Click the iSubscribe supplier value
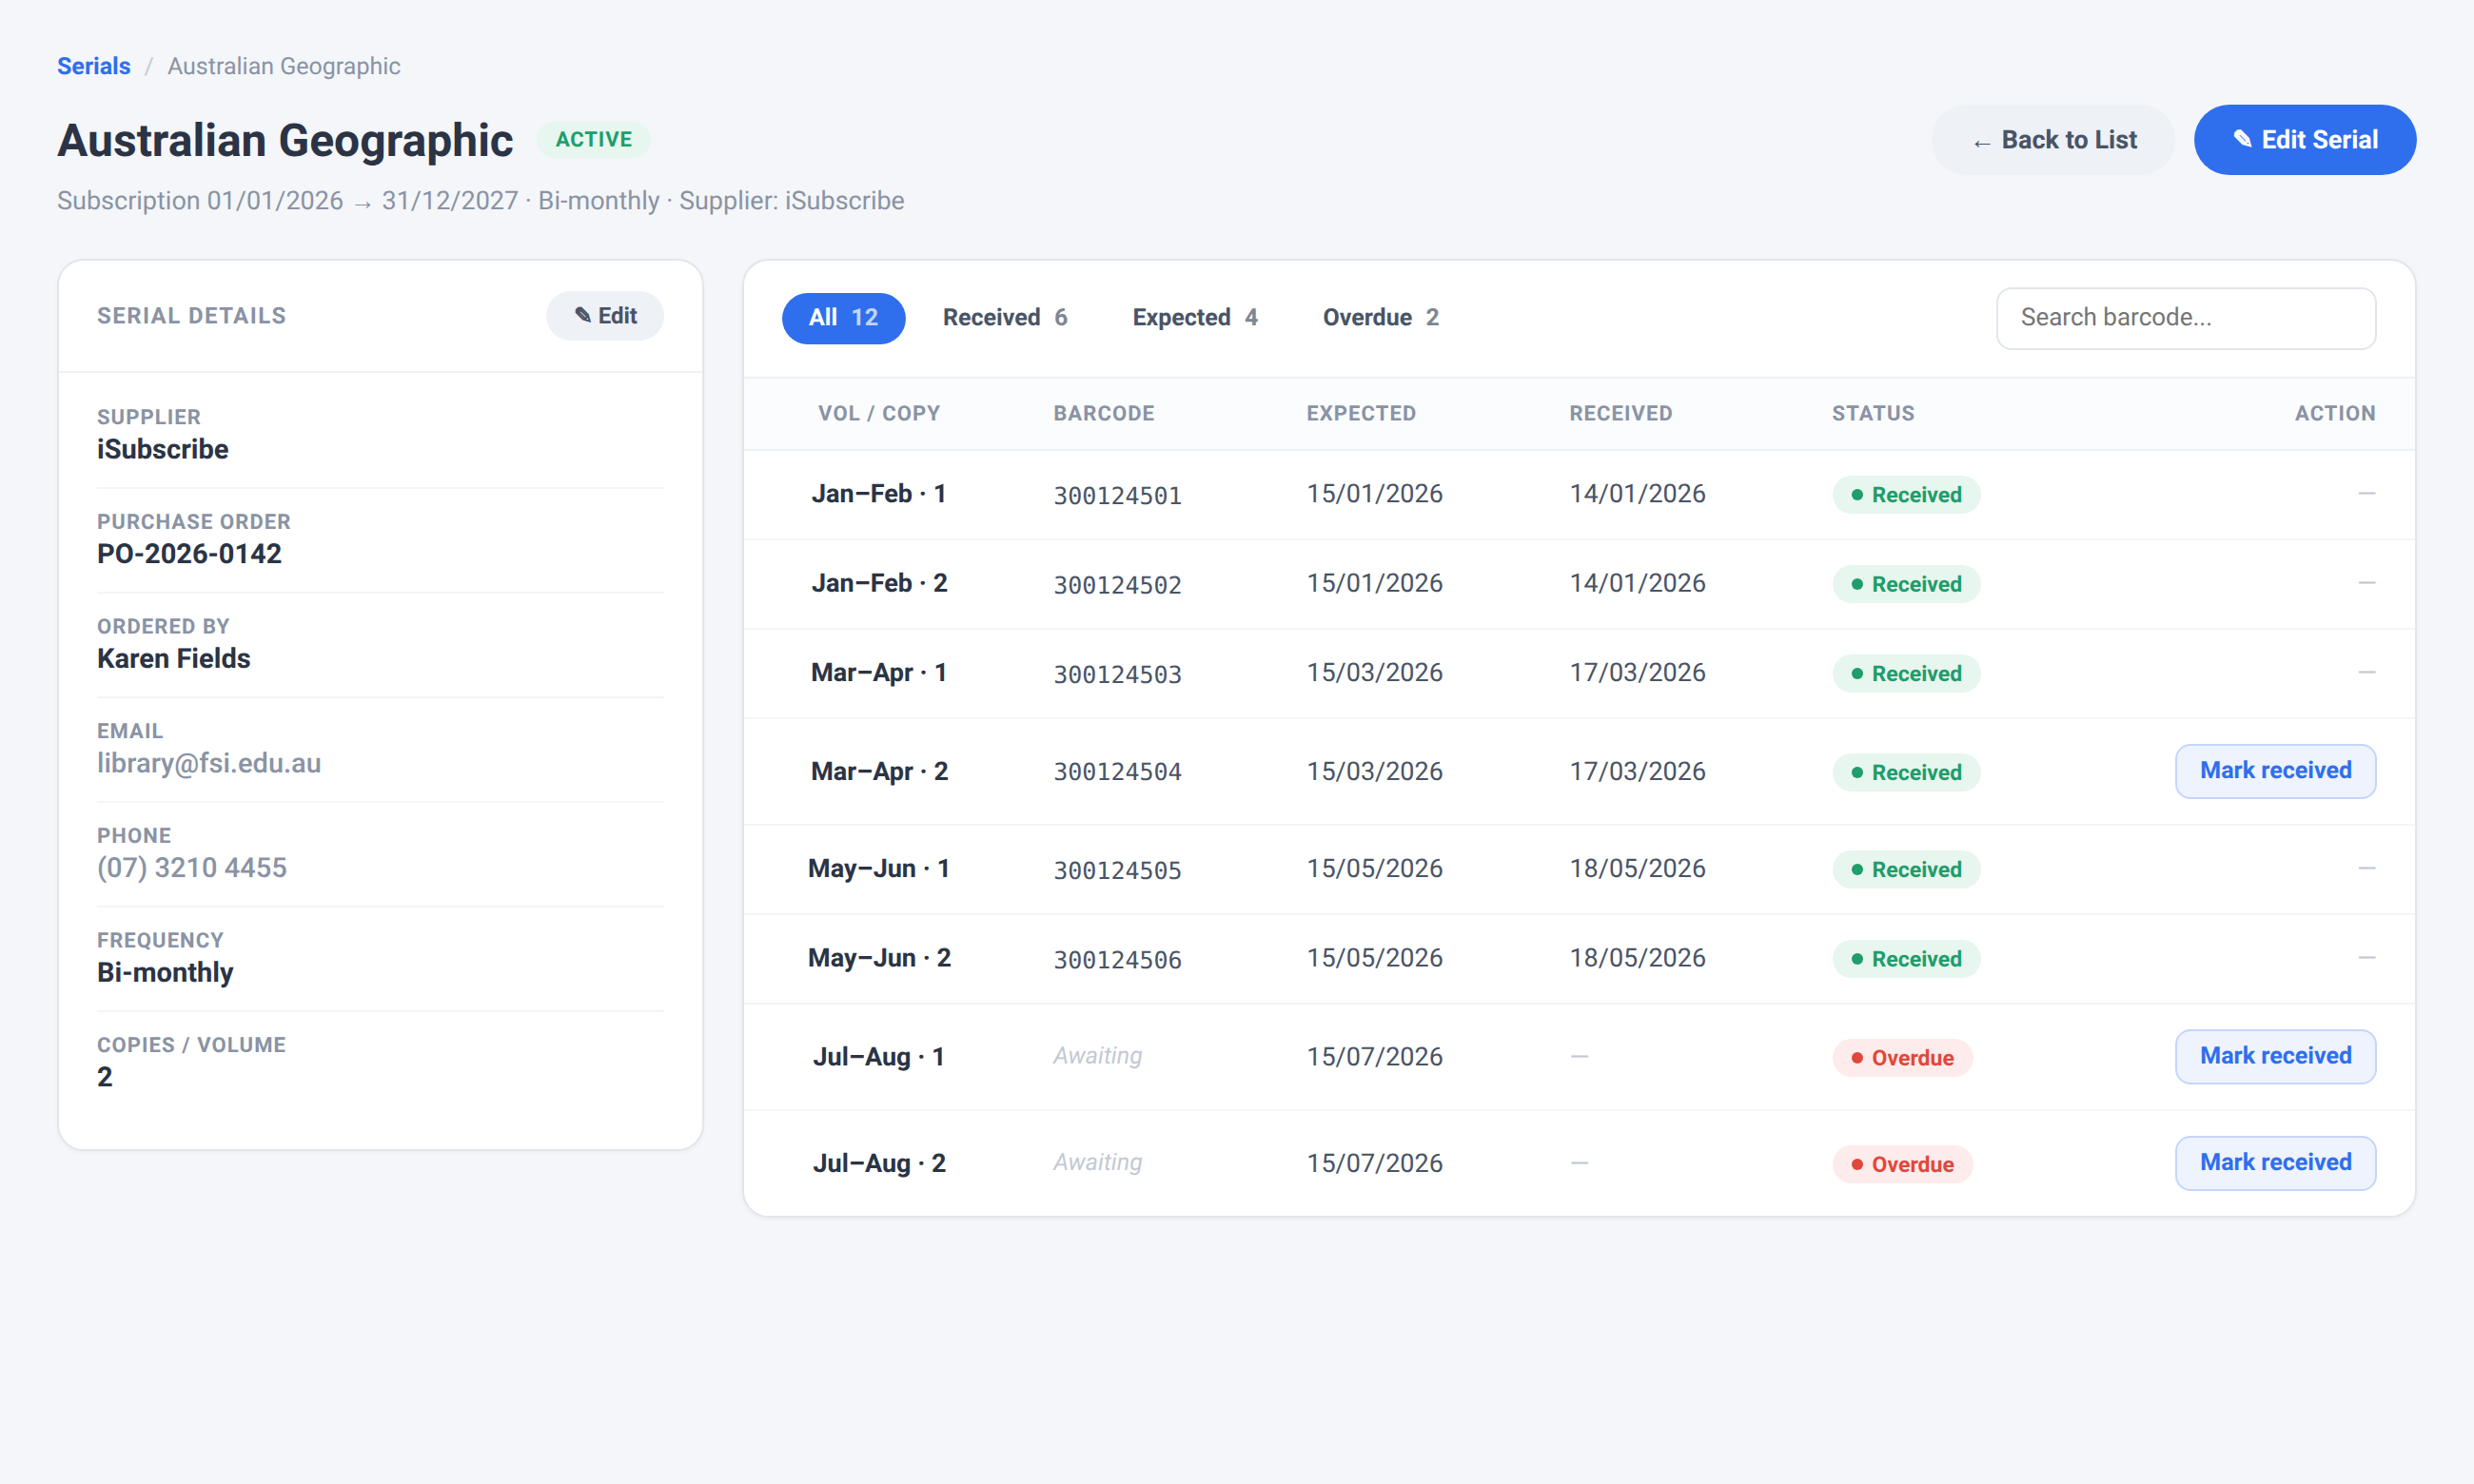The image size is (2474, 1484). (162, 450)
